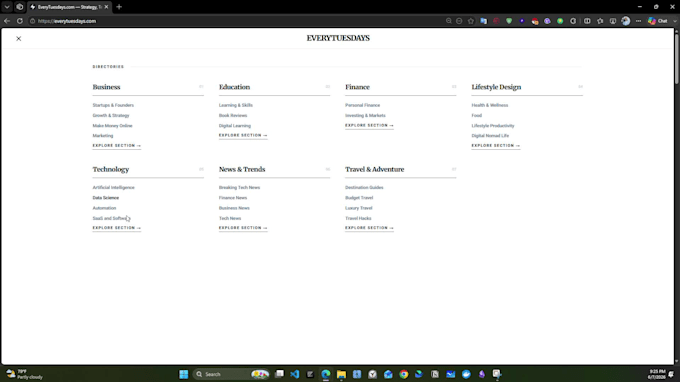Click the green shield extension icon
The image size is (680, 382).
pyautogui.click(x=509, y=21)
